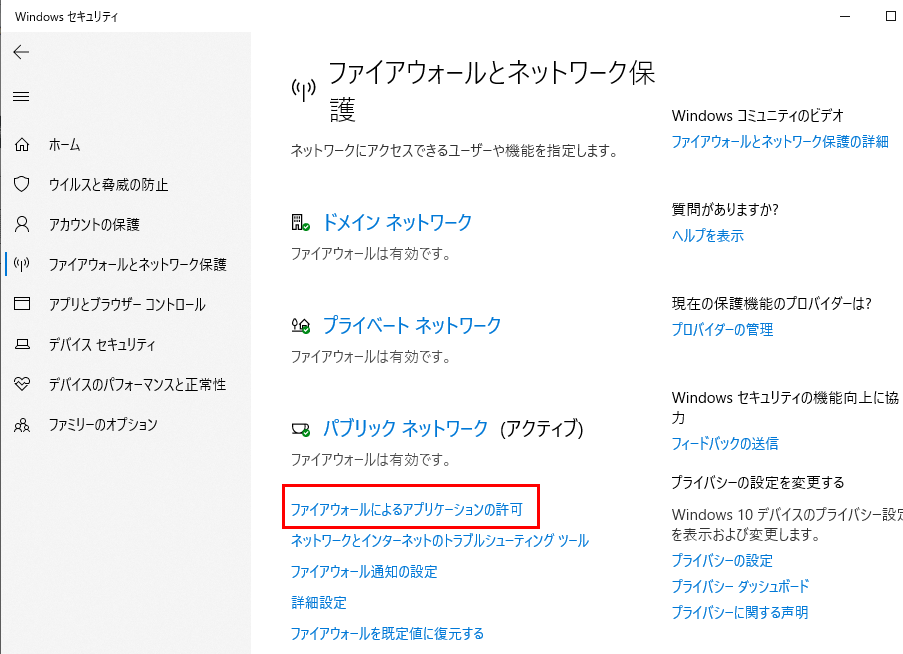Click プロバイダーの管理 link
The image size is (903, 654).
(723, 330)
